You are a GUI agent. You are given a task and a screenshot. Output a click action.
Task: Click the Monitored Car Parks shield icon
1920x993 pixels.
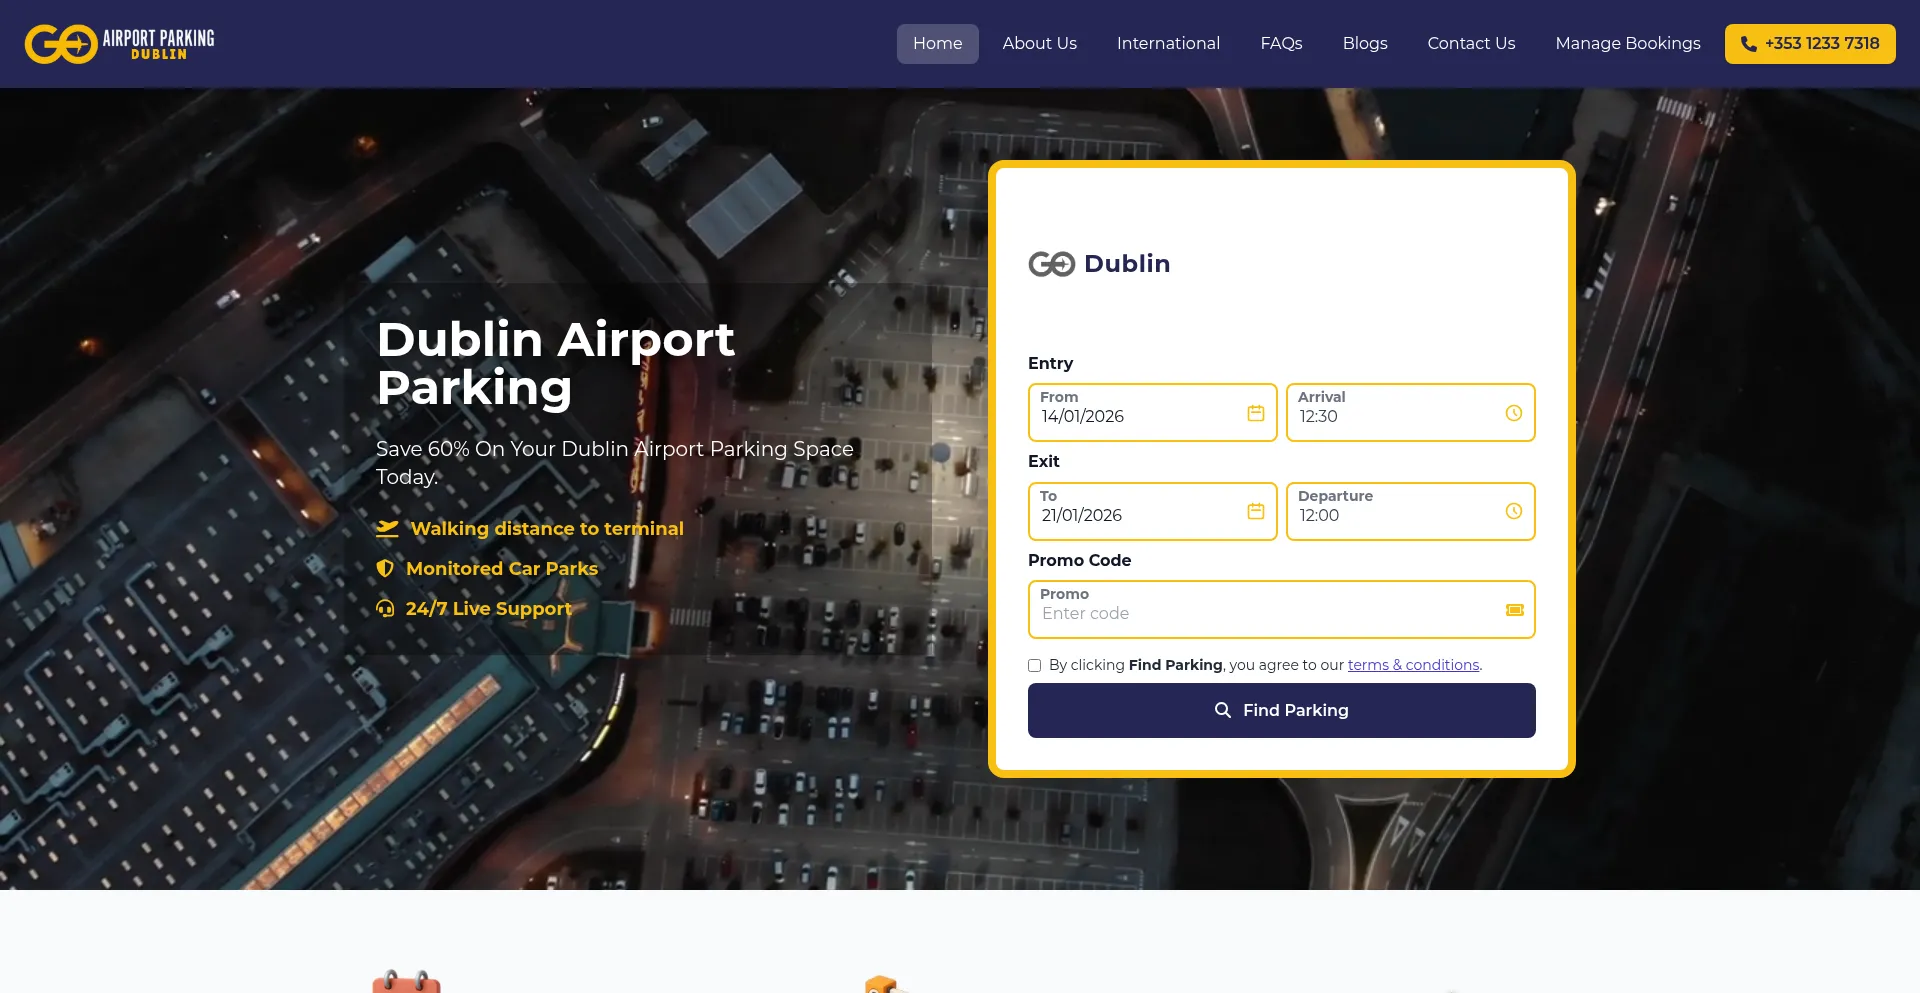[x=385, y=568]
